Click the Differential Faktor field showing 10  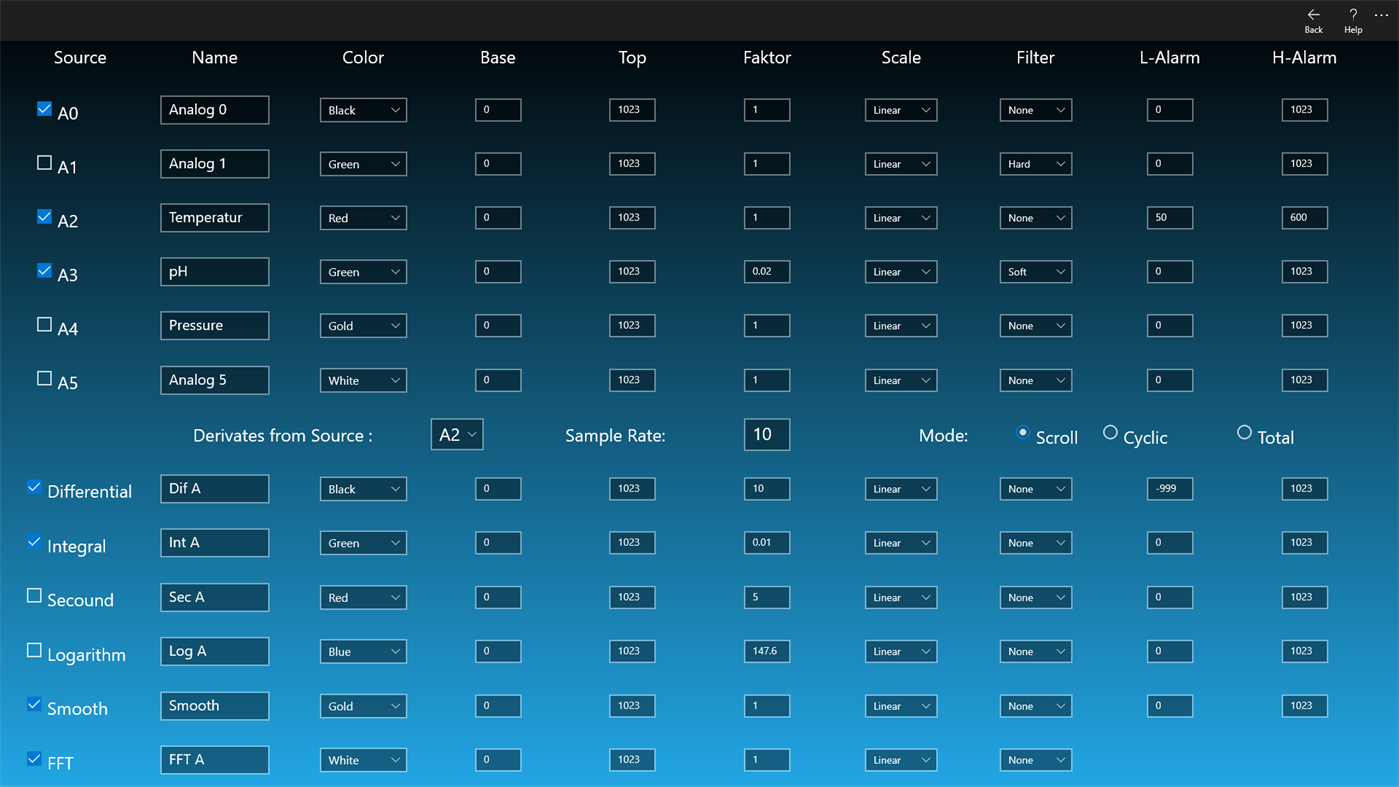[x=767, y=489]
